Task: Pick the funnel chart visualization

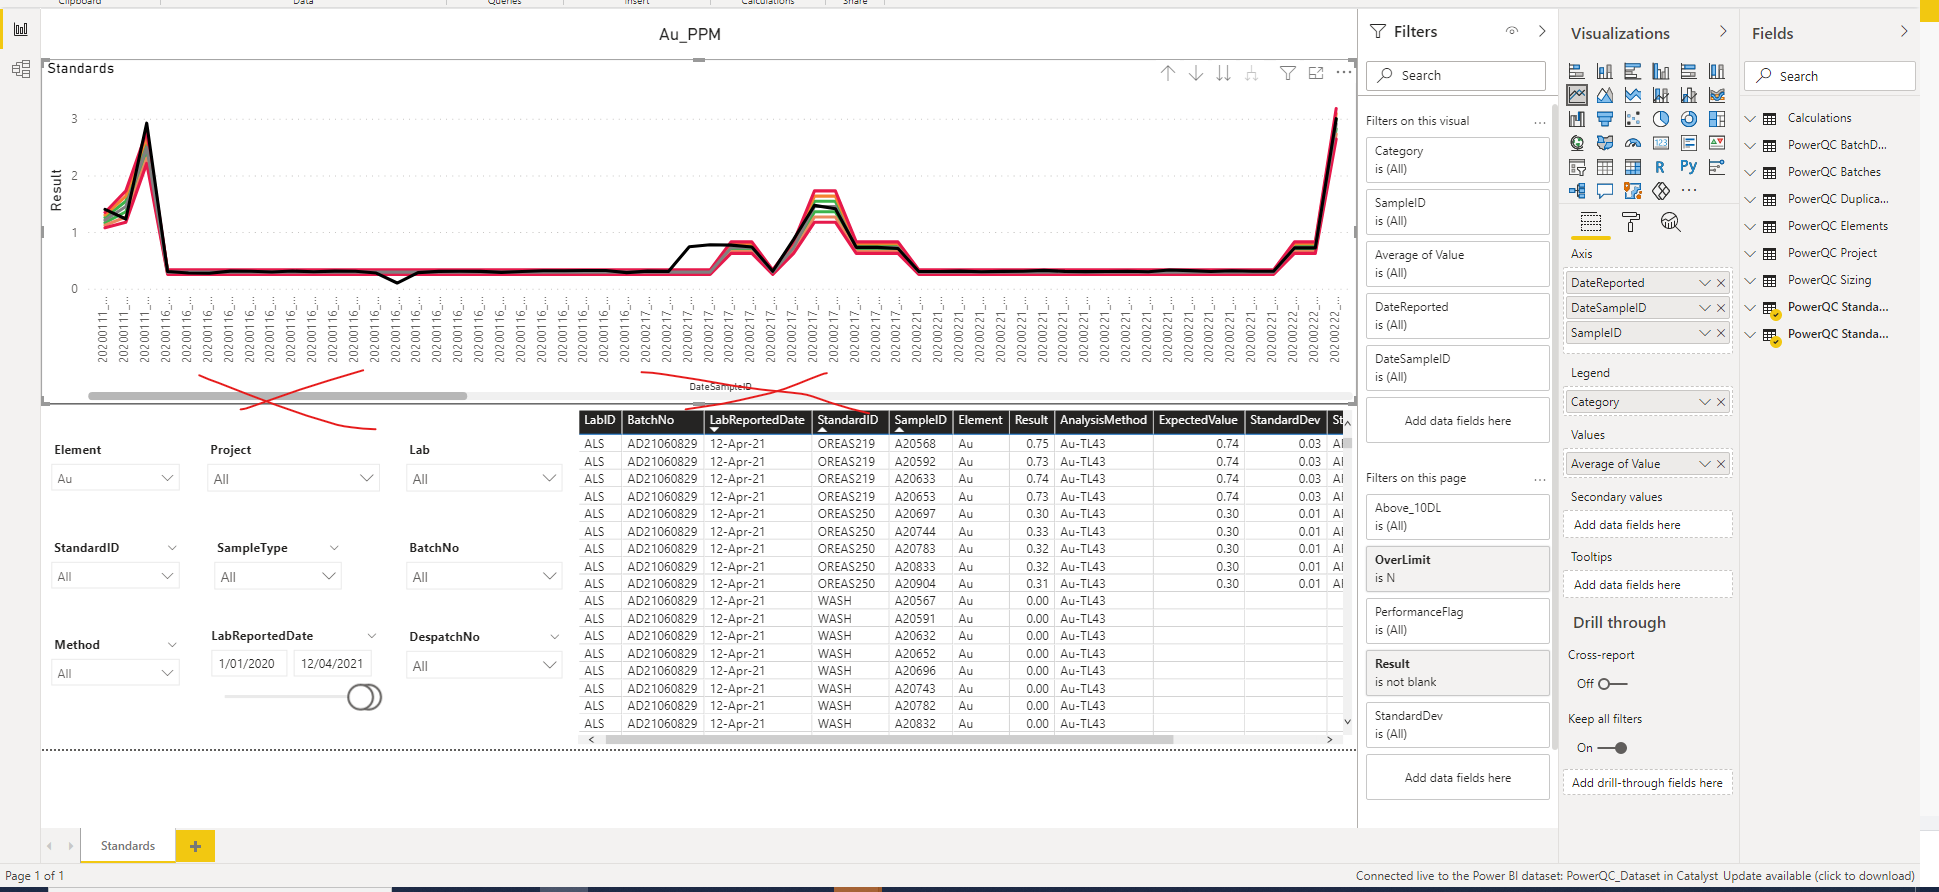Action: pos(1605,119)
